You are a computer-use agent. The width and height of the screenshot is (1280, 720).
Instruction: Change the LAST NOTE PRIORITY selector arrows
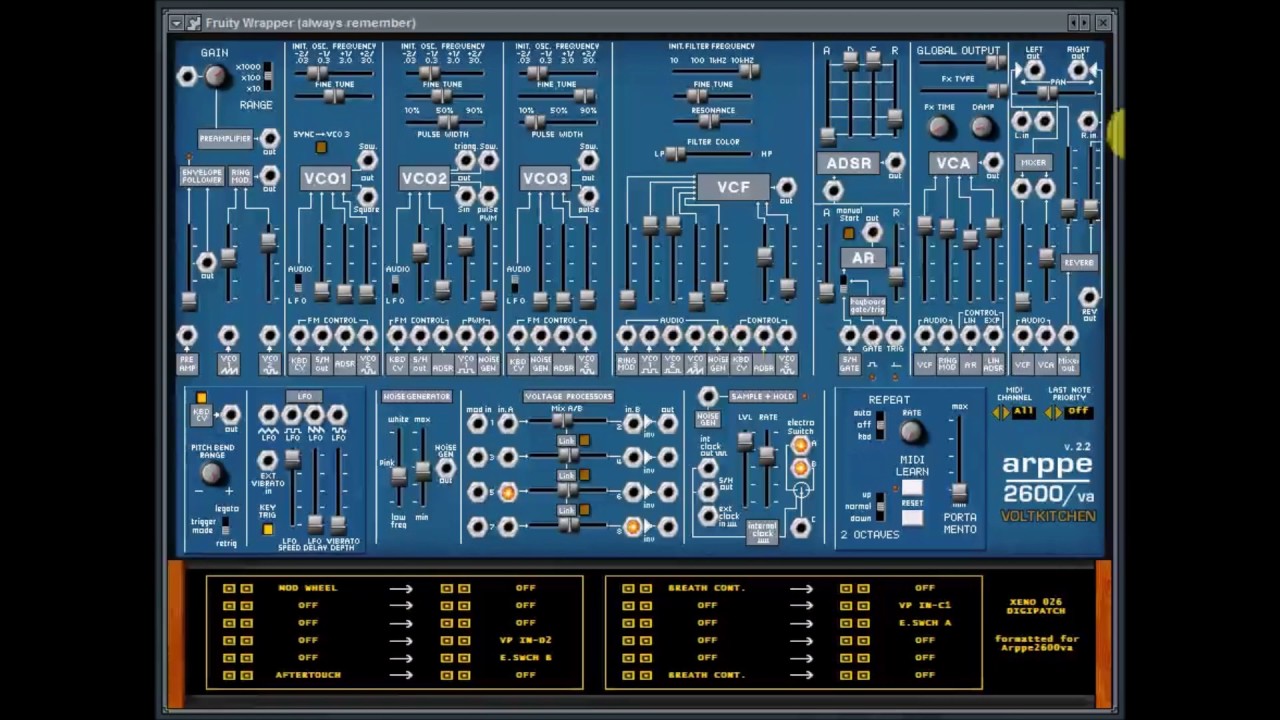coord(1053,412)
